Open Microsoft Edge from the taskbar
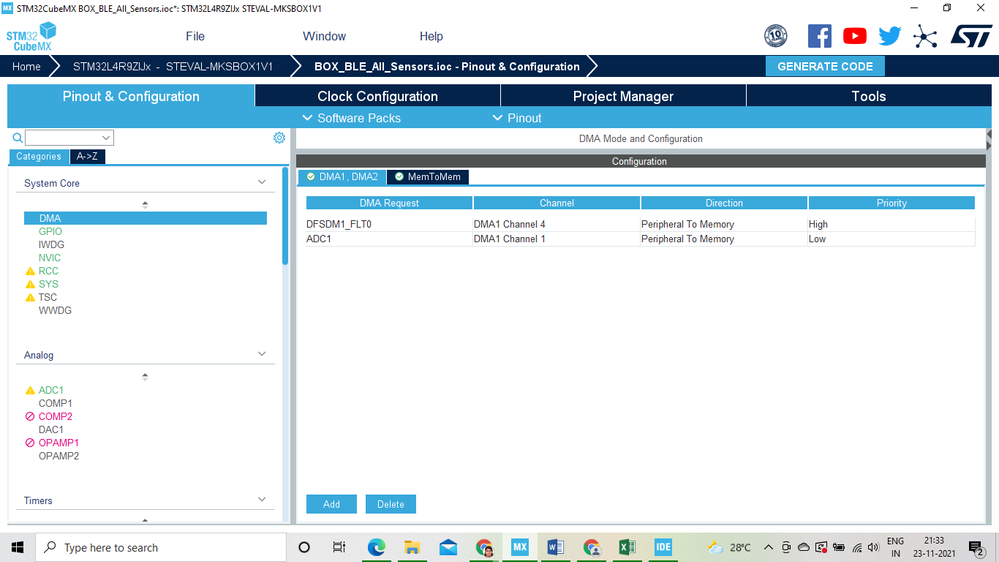This screenshot has width=999, height=562. (377, 547)
